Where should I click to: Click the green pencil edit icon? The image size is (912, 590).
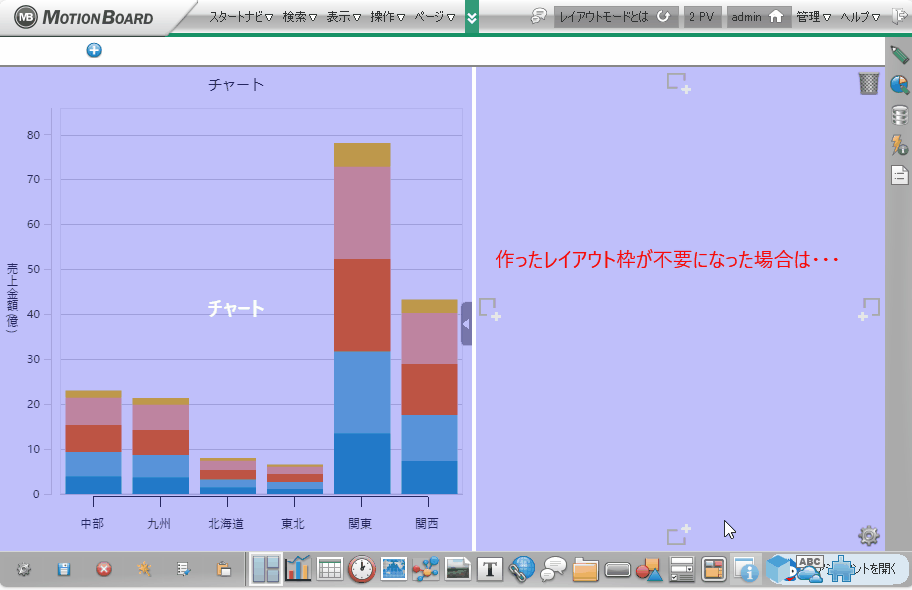click(x=899, y=55)
